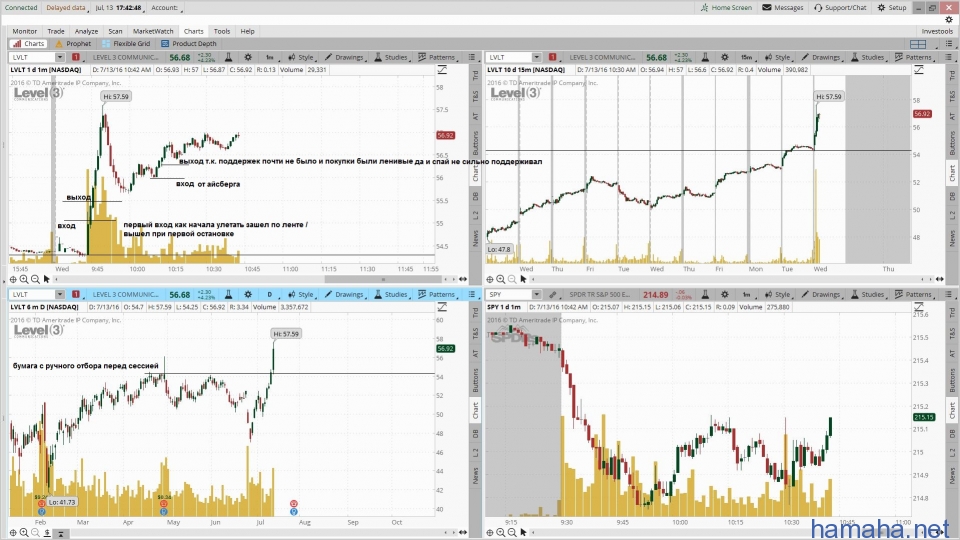Toggle price axis scale icon in bottom-right chart

(919, 307)
